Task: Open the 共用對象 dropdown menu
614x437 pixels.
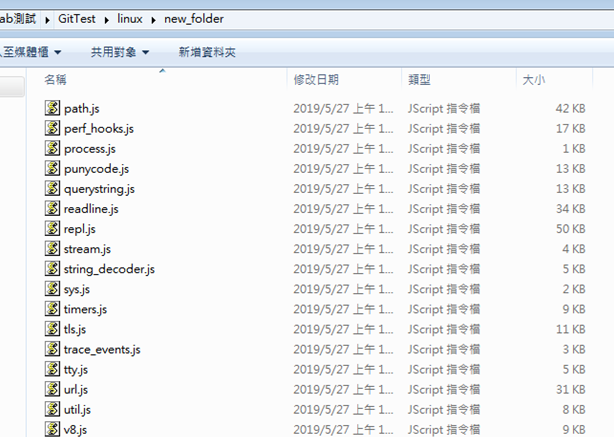Action: click(119, 52)
